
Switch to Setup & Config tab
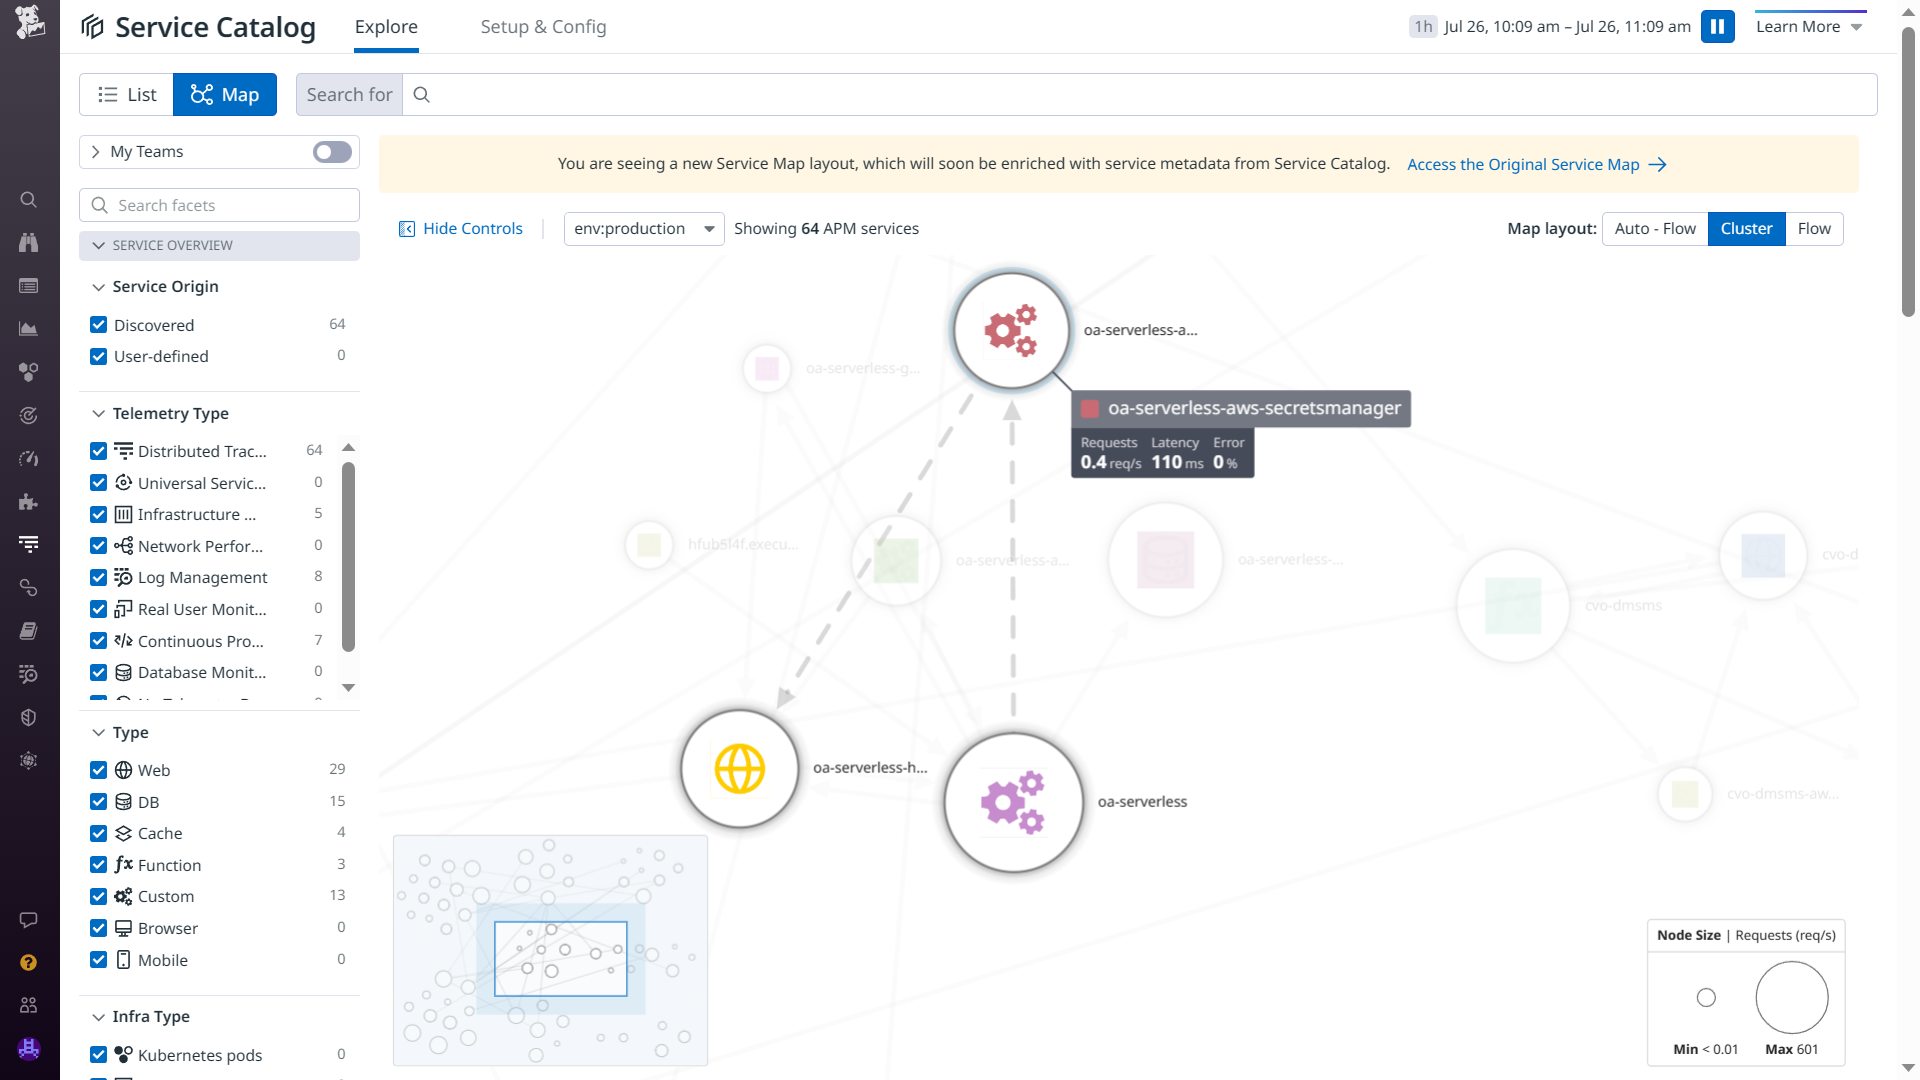[x=543, y=27]
